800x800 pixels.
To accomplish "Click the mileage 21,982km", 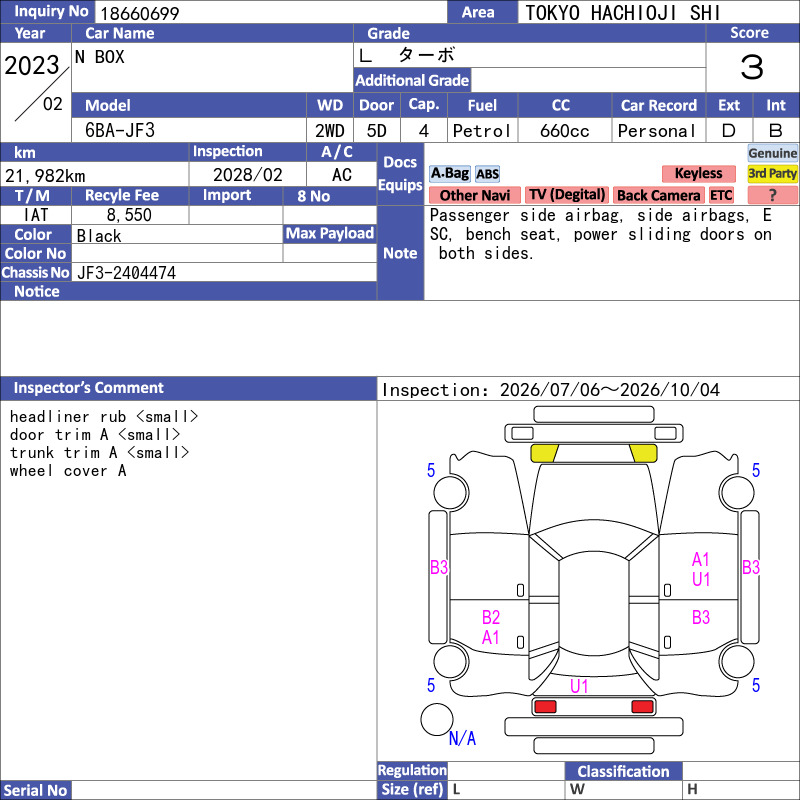I will pos(45,176).
